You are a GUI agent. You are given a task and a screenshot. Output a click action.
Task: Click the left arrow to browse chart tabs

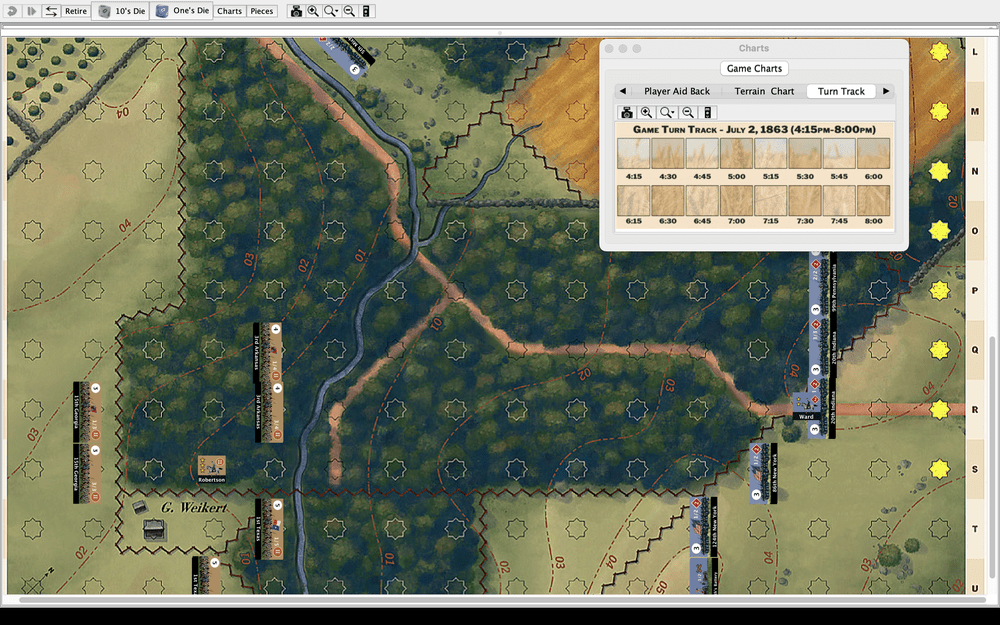coord(622,91)
